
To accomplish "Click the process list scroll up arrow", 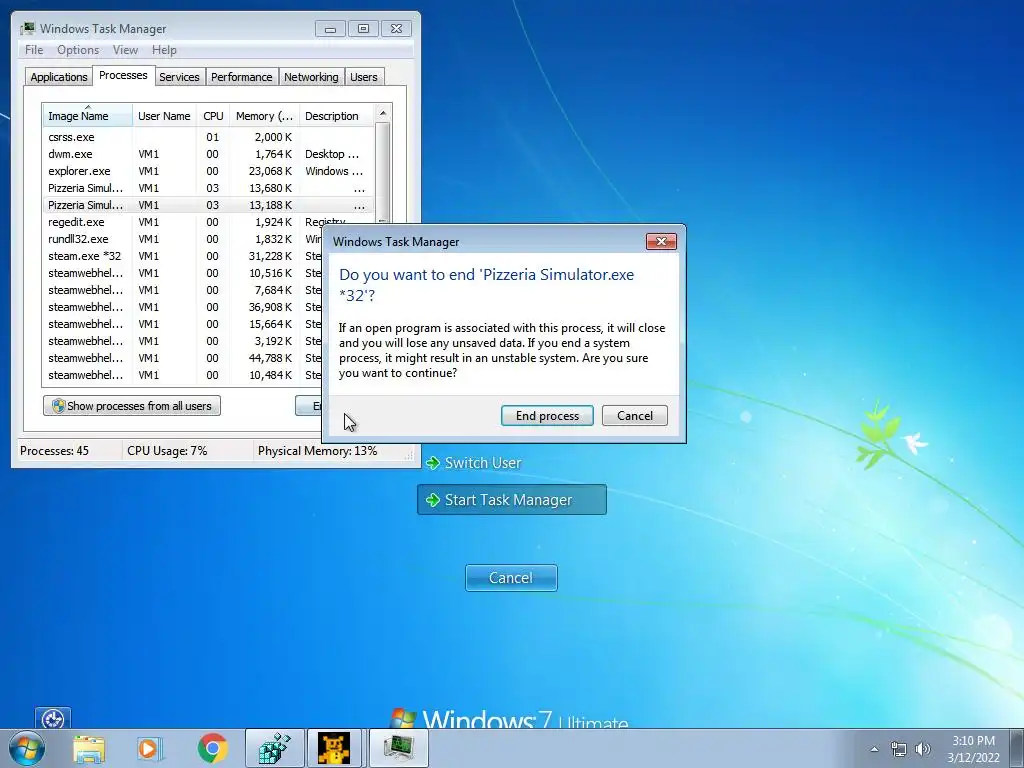I will (383, 113).
